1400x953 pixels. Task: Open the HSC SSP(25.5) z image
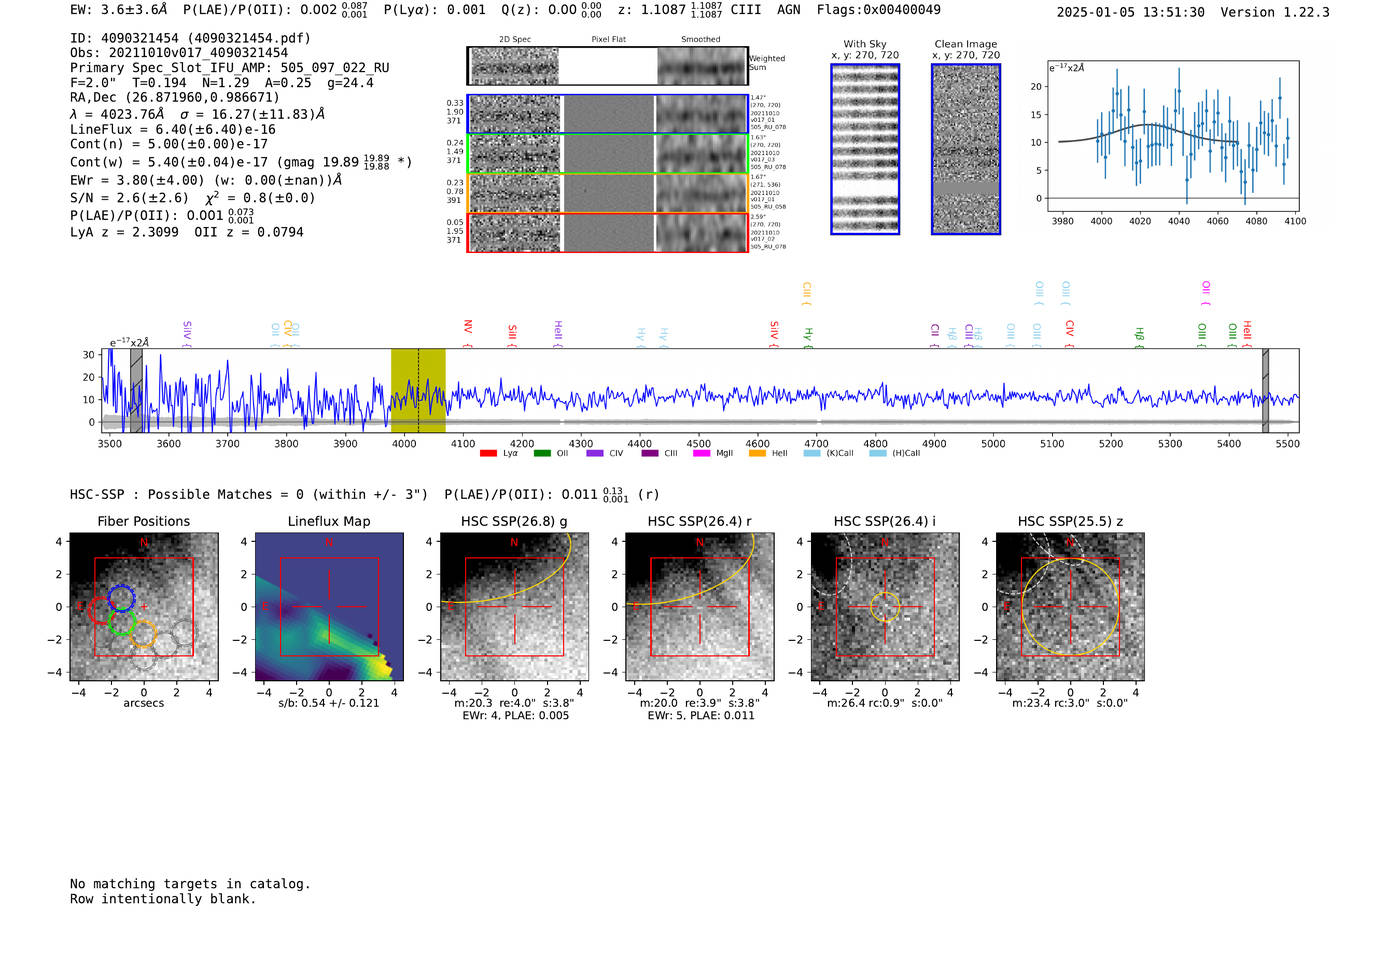click(1070, 607)
